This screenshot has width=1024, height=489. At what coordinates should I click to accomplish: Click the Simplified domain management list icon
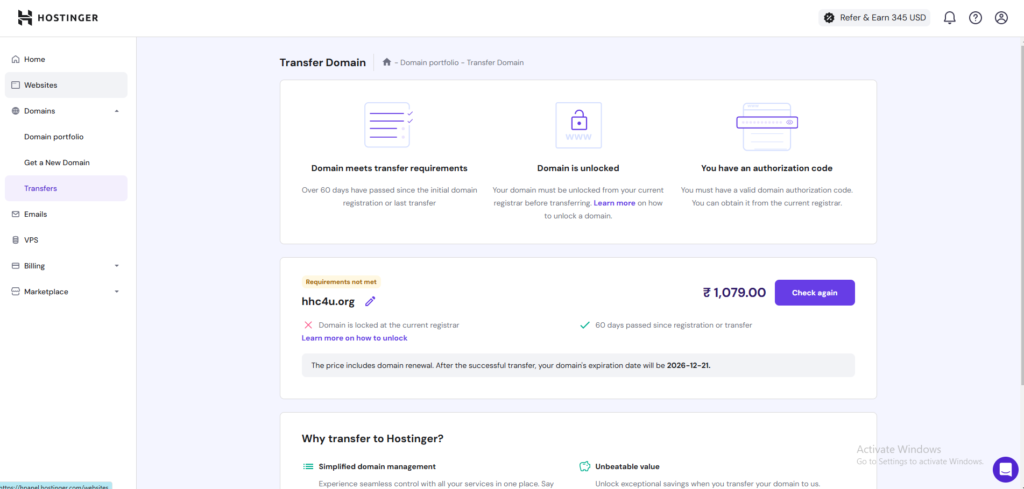point(308,467)
